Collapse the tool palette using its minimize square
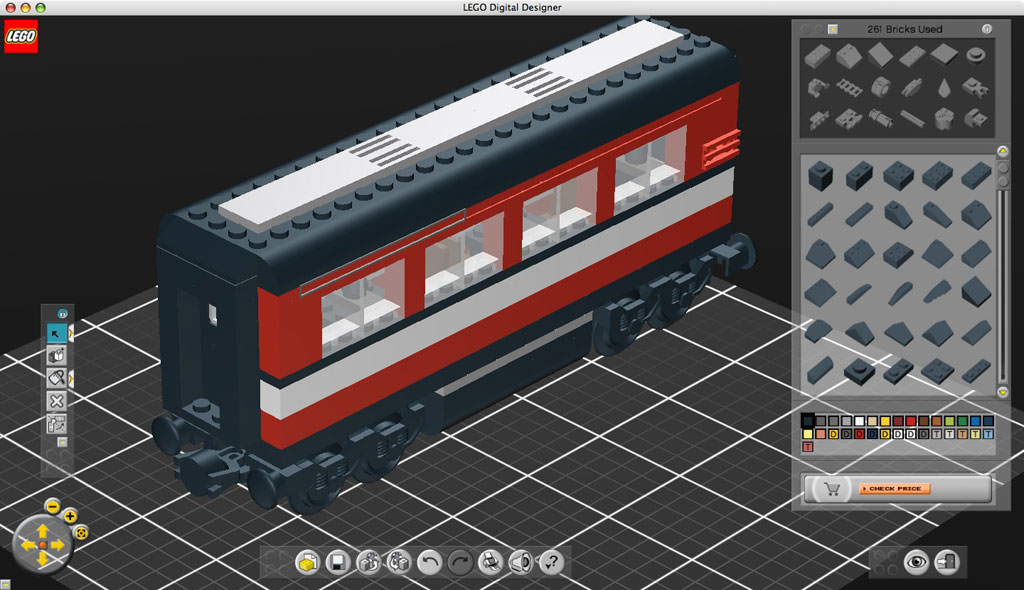This screenshot has height=590, width=1024. 61,442
